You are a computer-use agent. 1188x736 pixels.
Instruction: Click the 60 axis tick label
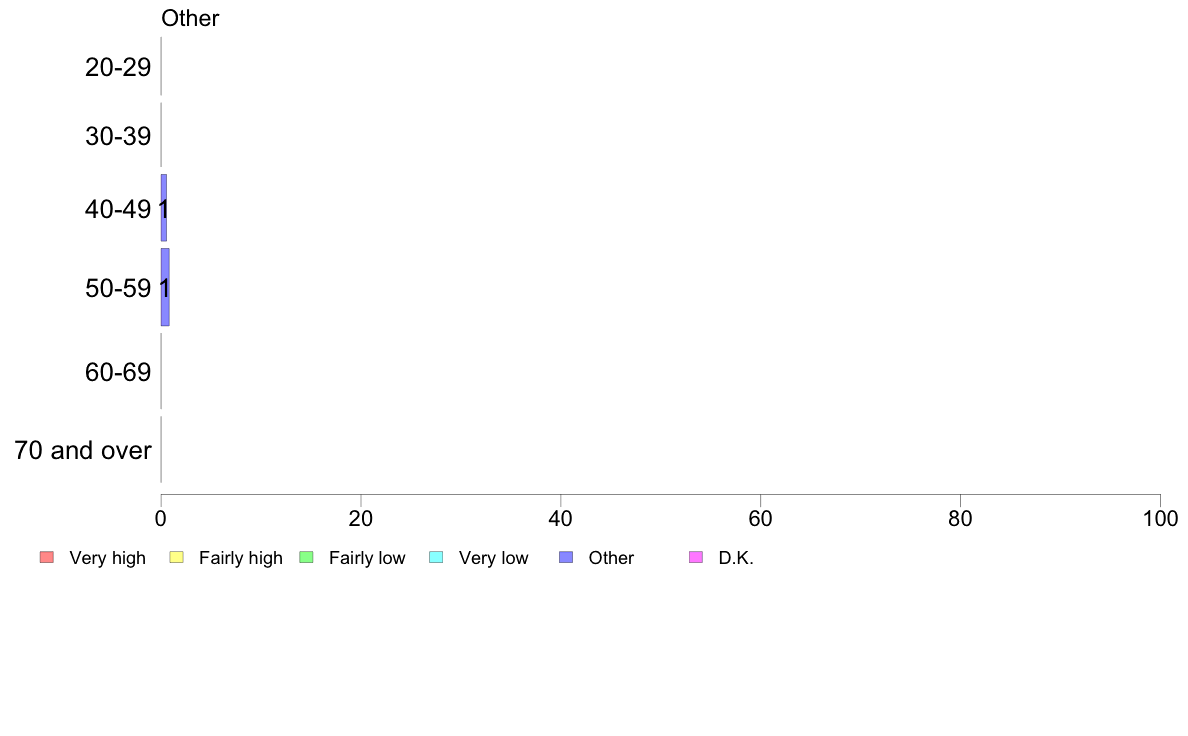click(x=761, y=518)
